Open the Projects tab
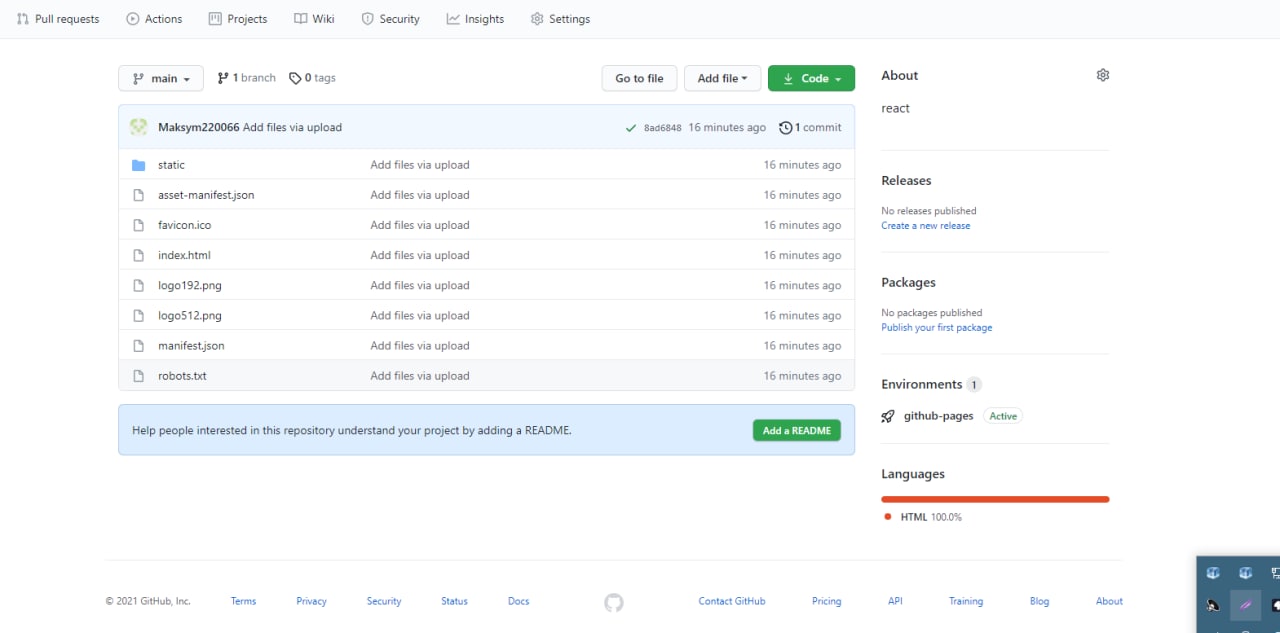 click(238, 19)
